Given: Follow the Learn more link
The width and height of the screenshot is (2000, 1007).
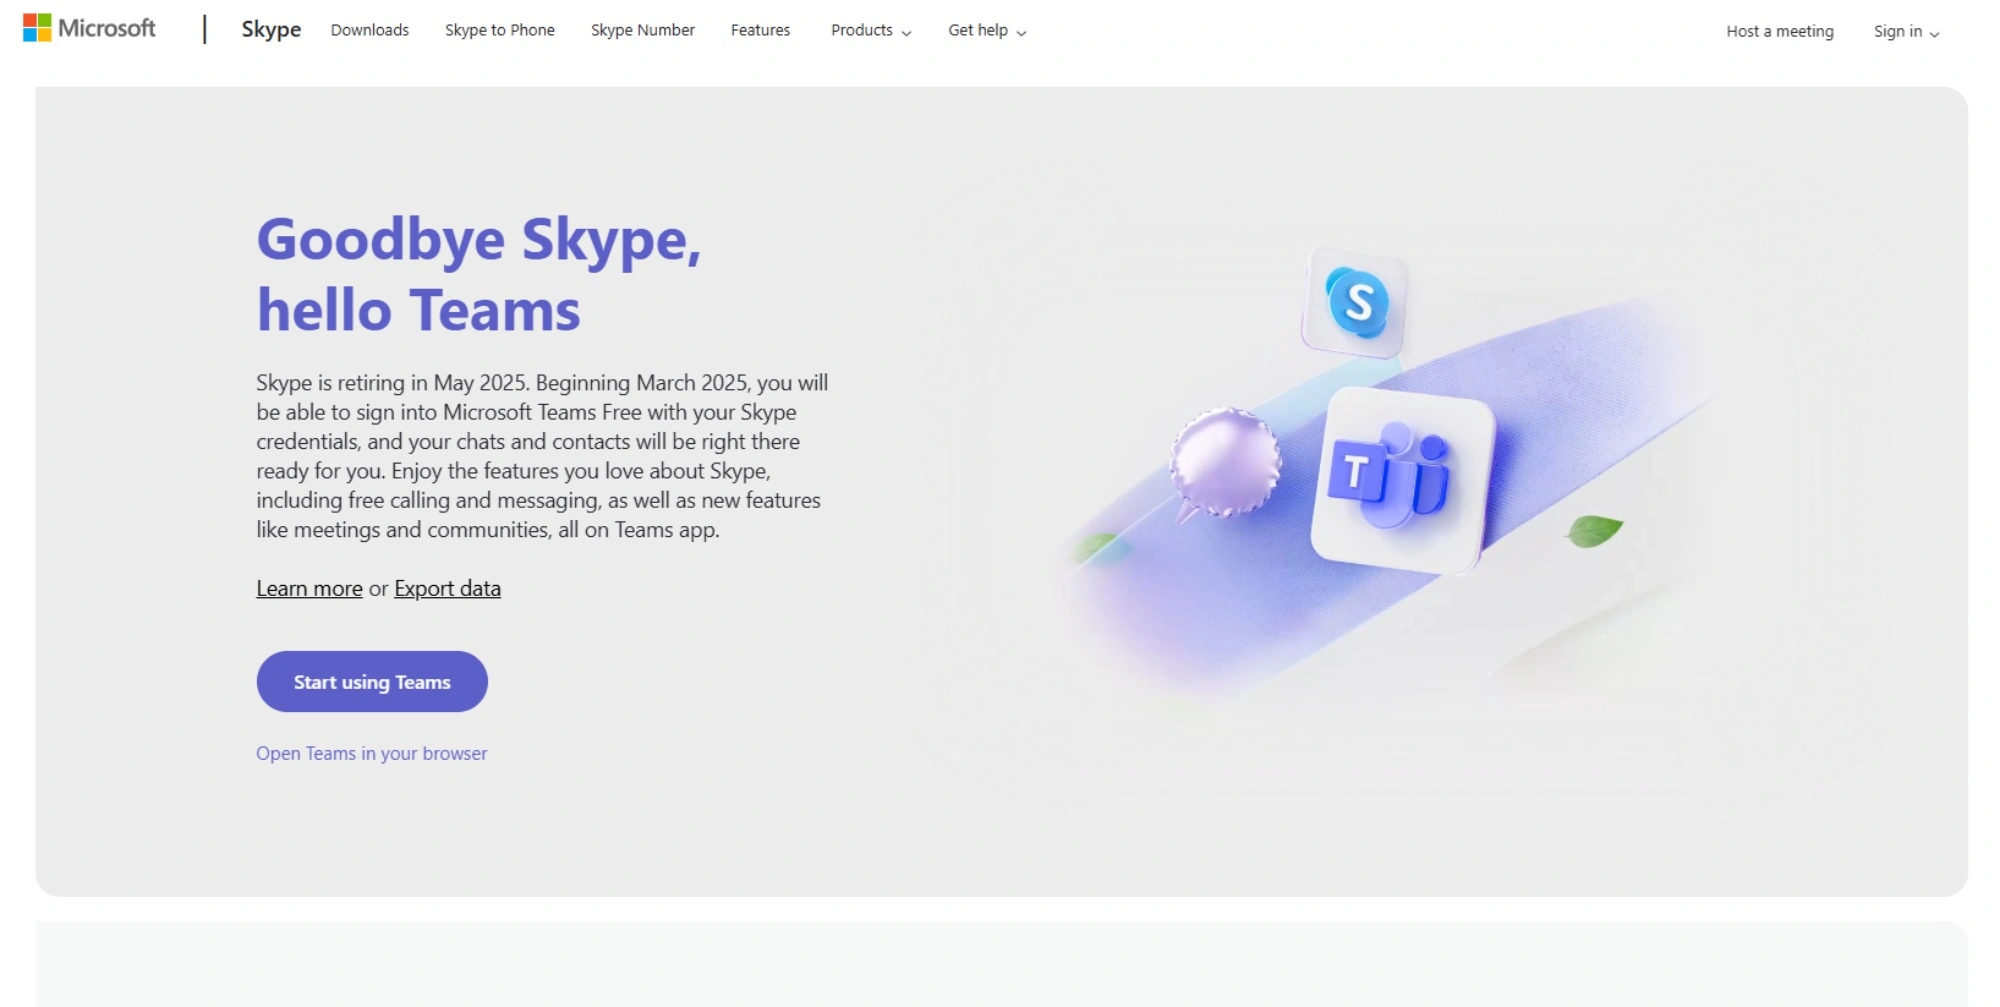Looking at the screenshot, I should (309, 589).
